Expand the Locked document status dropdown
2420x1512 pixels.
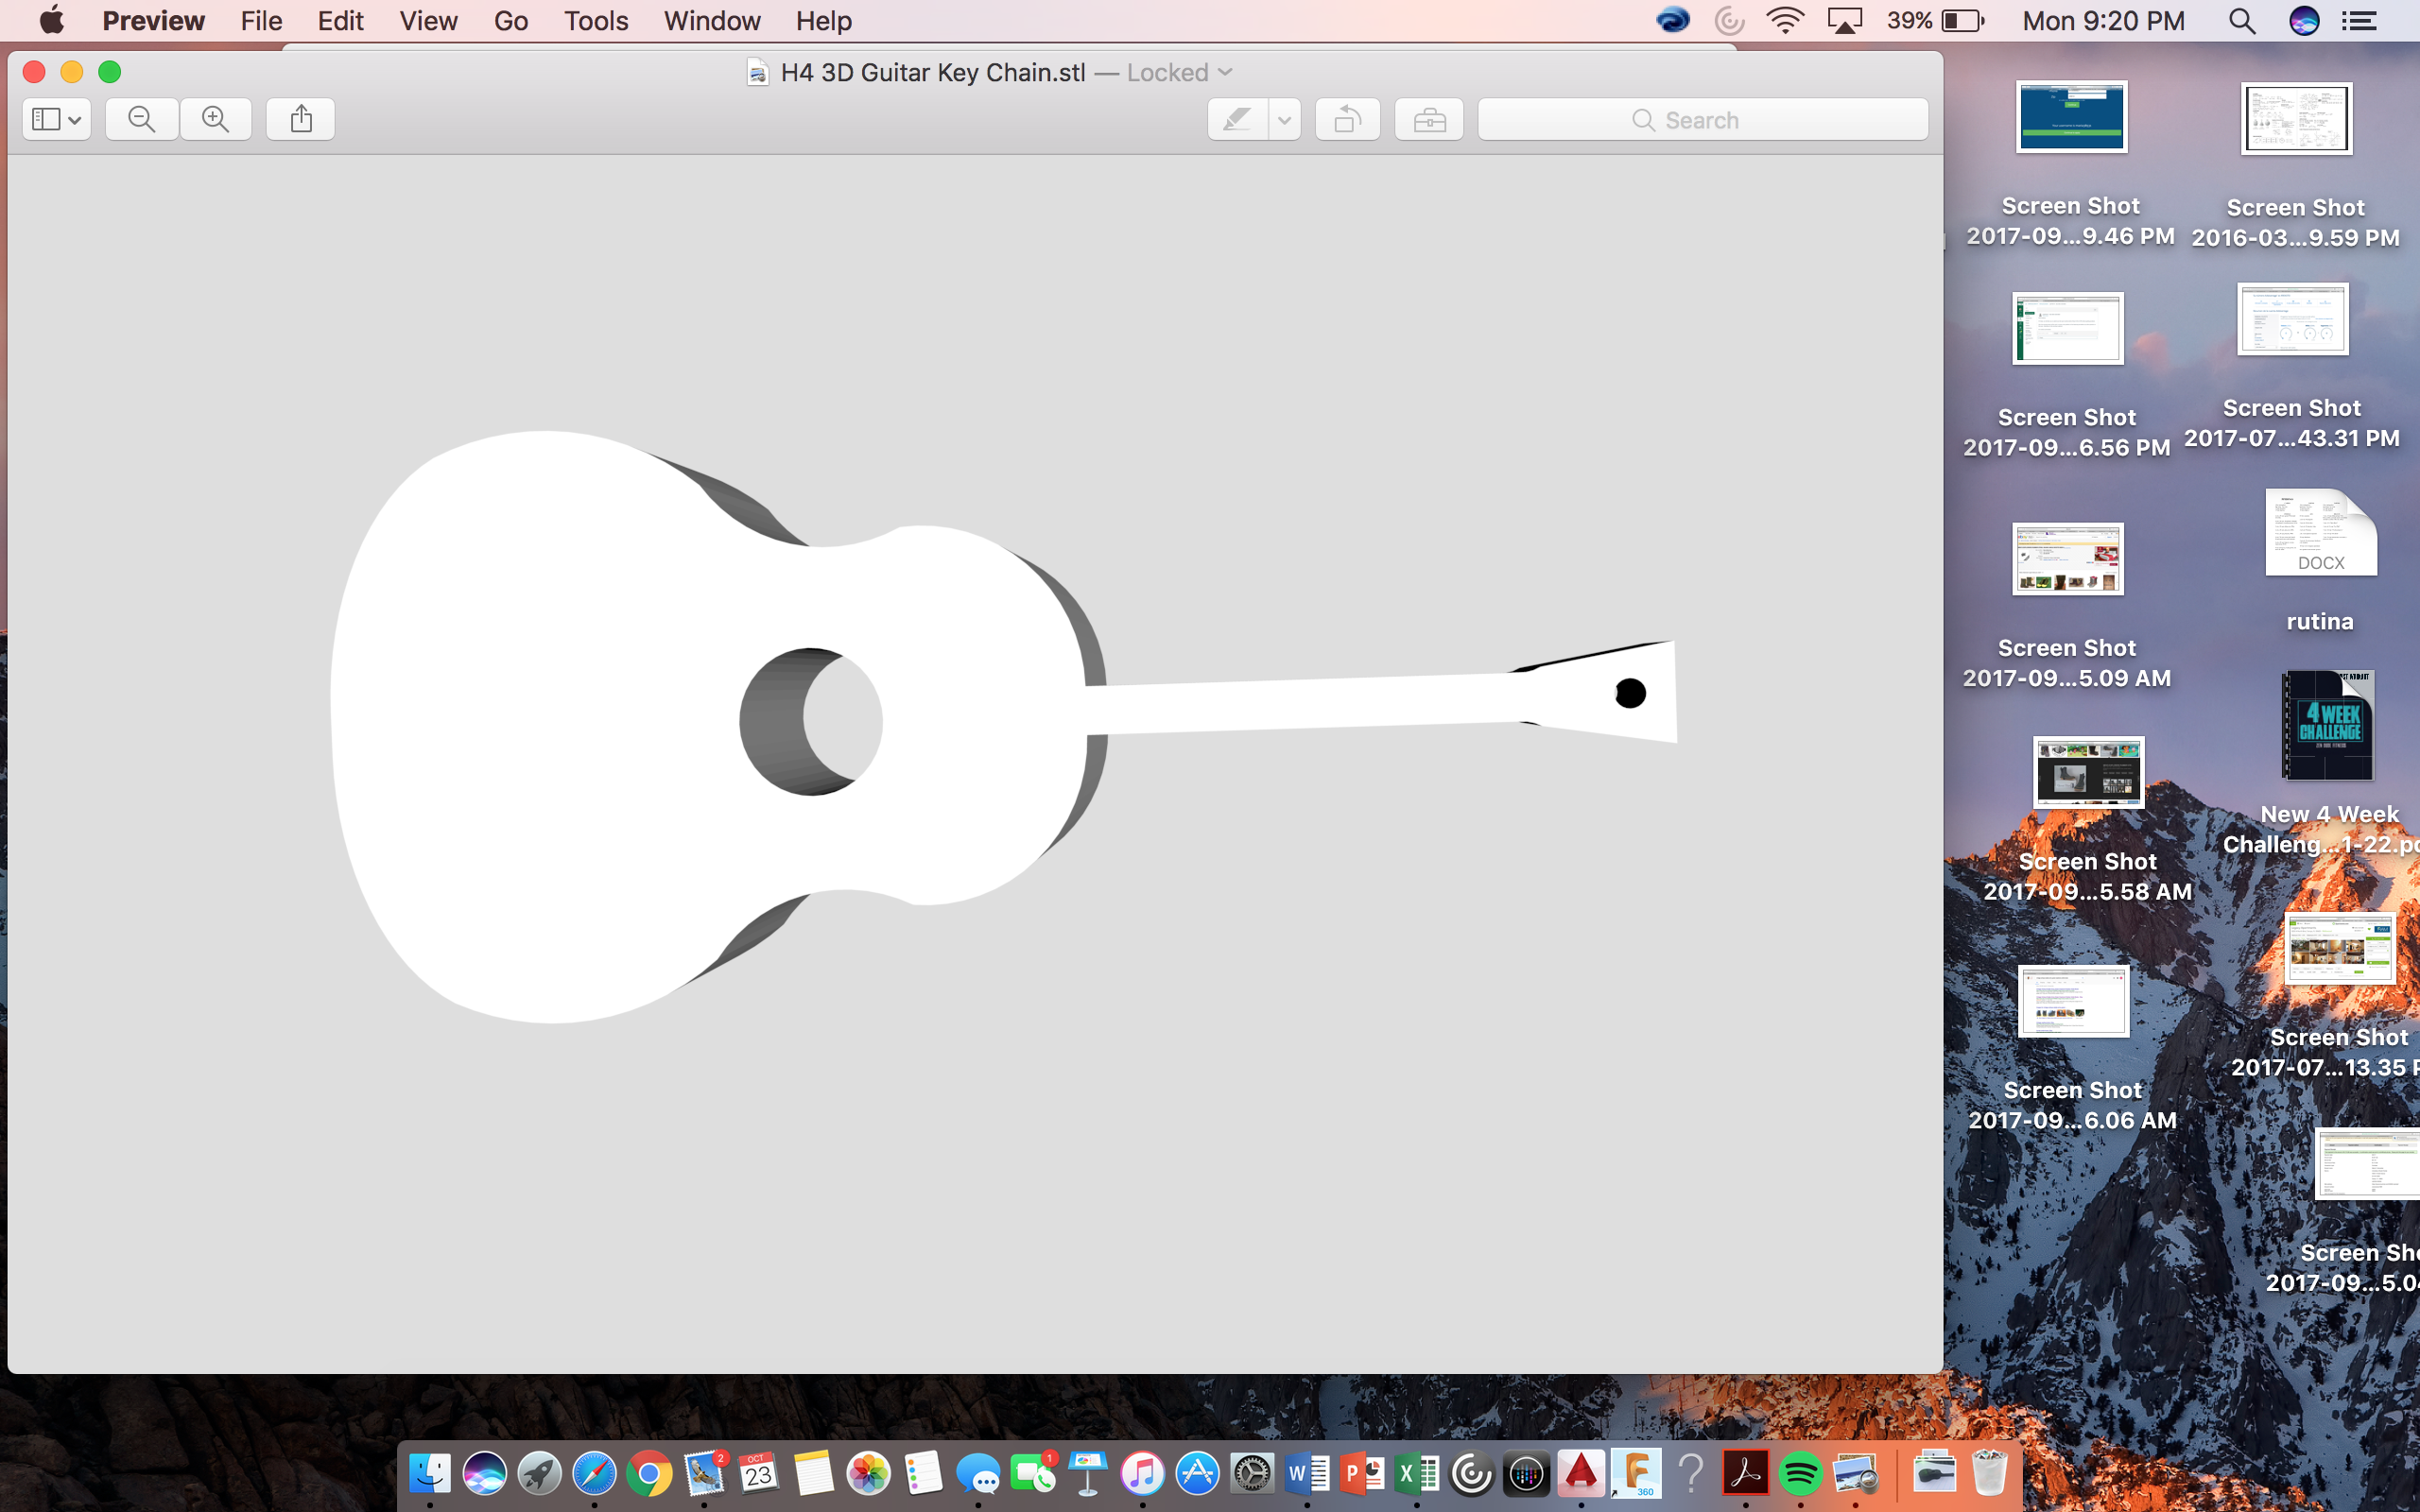click(x=1225, y=72)
